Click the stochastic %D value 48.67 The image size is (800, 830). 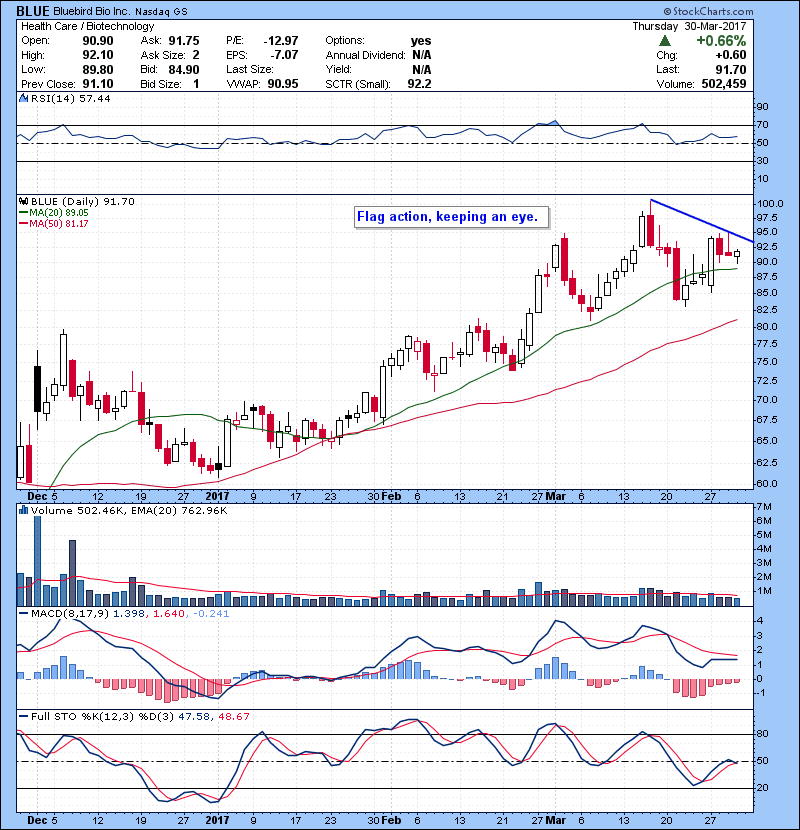click(233, 717)
